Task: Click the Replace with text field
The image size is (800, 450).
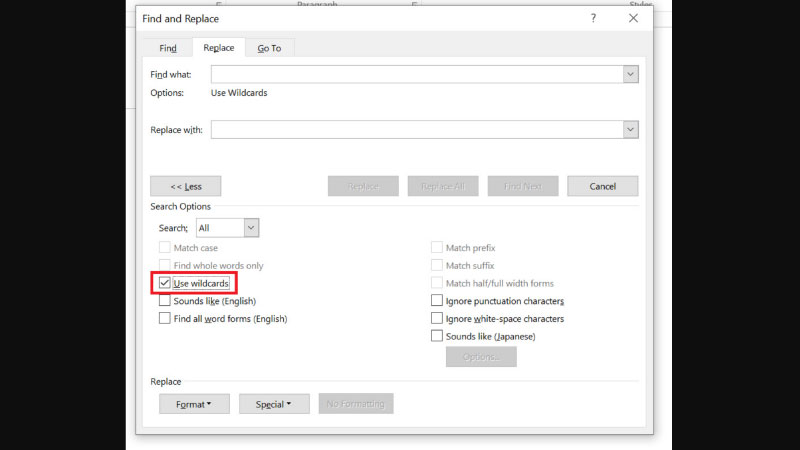Action: pyautogui.click(x=416, y=130)
